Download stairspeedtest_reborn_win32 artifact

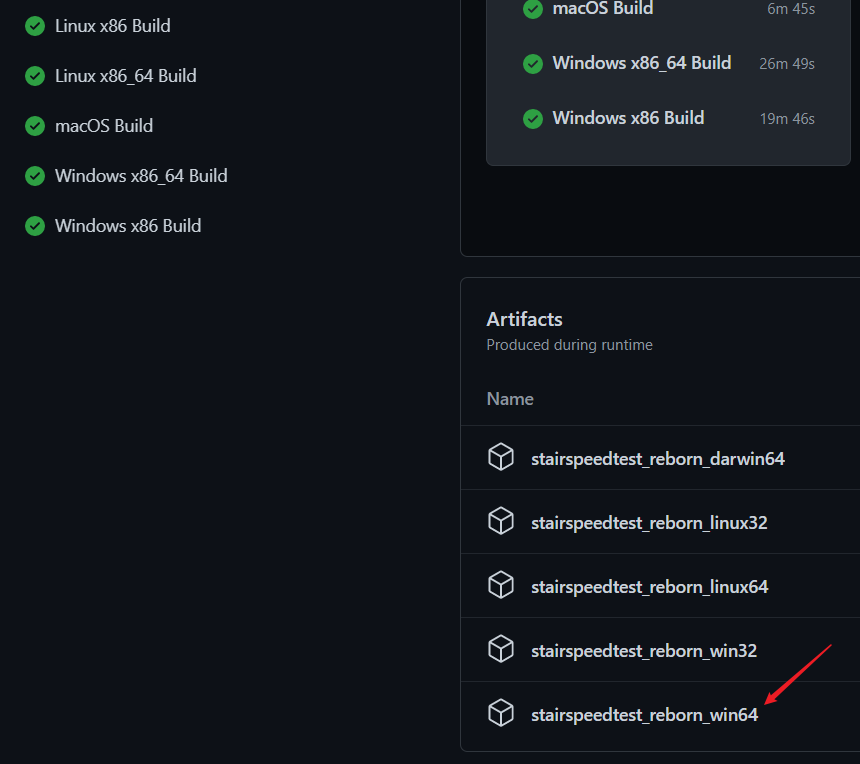(x=643, y=651)
